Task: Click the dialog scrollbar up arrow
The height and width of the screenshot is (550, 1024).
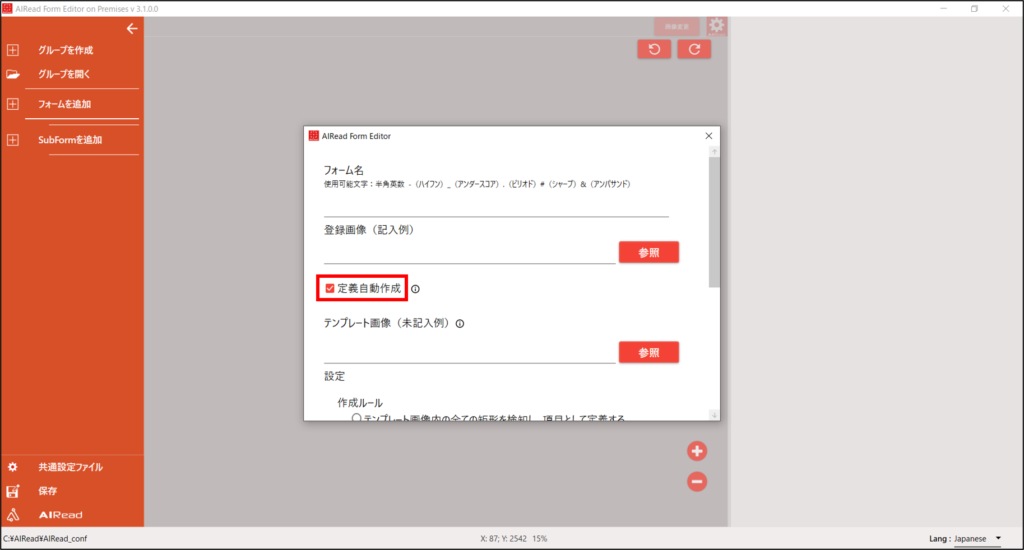Action: click(x=714, y=152)
